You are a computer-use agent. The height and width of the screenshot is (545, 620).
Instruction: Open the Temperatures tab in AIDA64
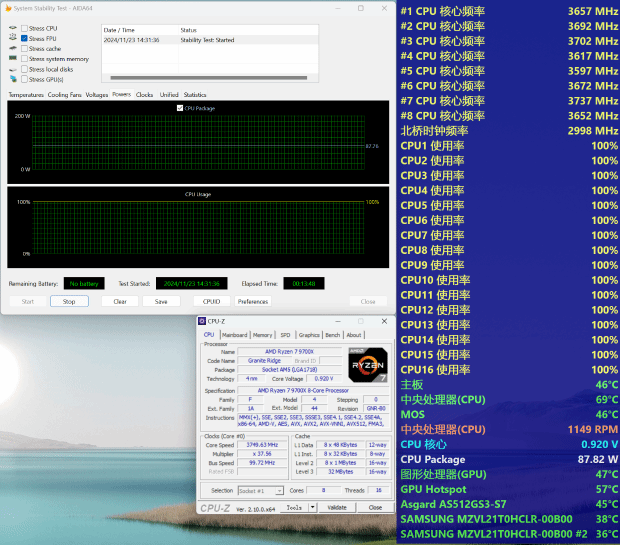tap(26, 95)
